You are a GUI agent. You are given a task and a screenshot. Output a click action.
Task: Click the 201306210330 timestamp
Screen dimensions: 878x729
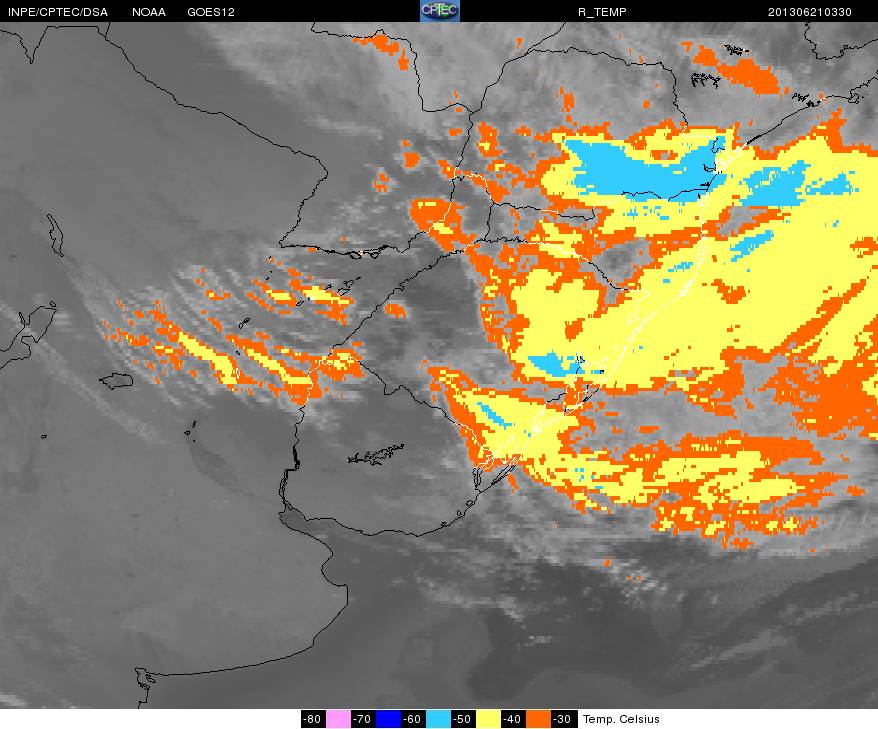point(810,12)
